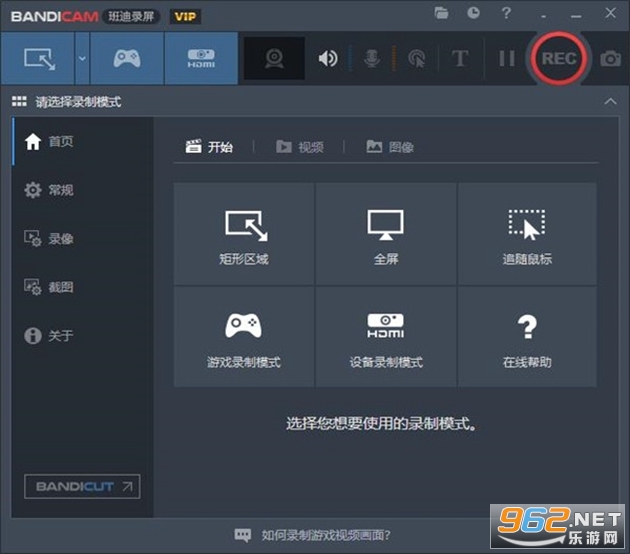This screenshot has width=630, height=554.
Task: Start recording with the REC button
Action: click(559, 59)
